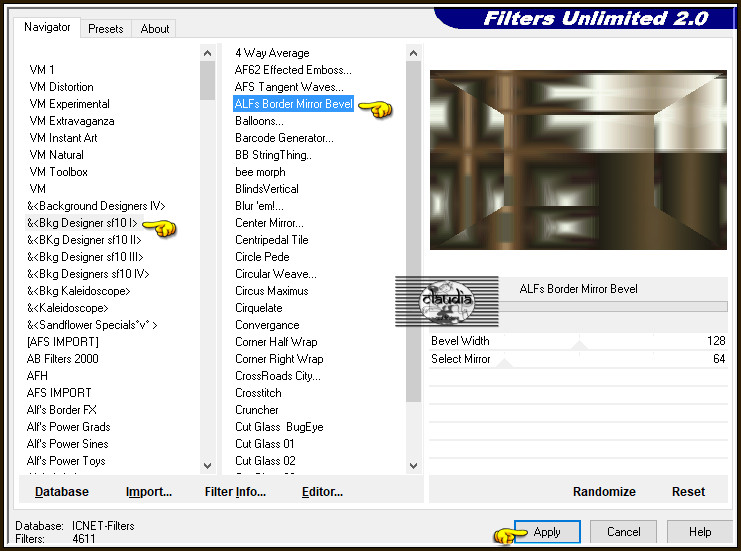This screenshot has width=741, height=551.
Task: Select AF62 Effected Emboss... filter
Action: coord(293,70)
